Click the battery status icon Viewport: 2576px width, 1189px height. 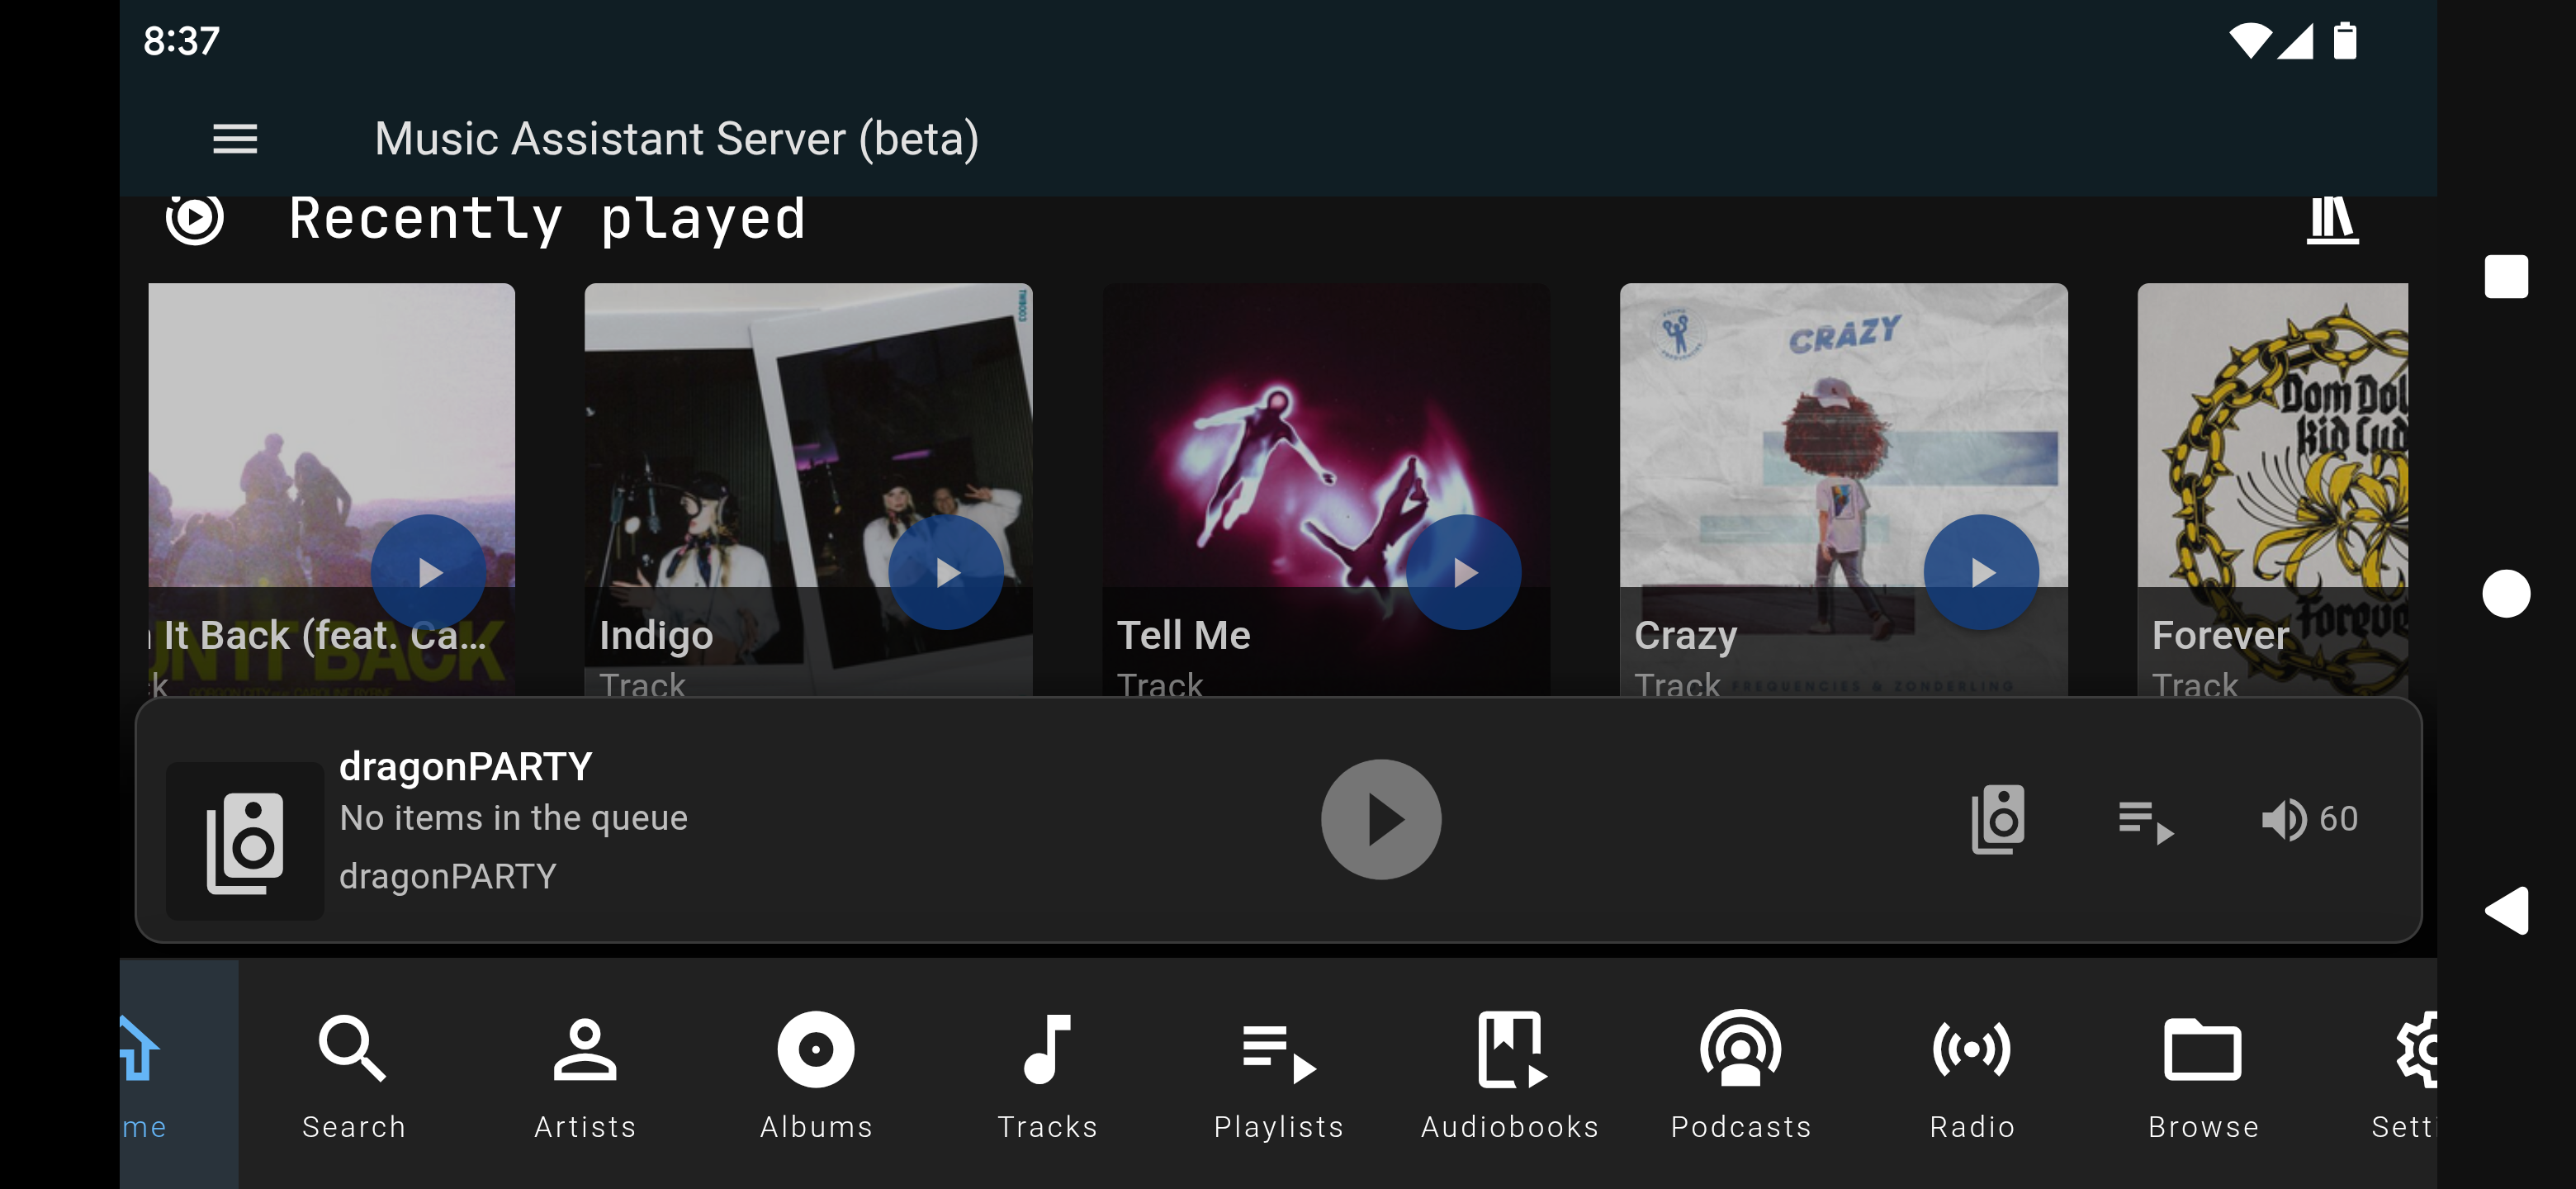[2345, 41]
